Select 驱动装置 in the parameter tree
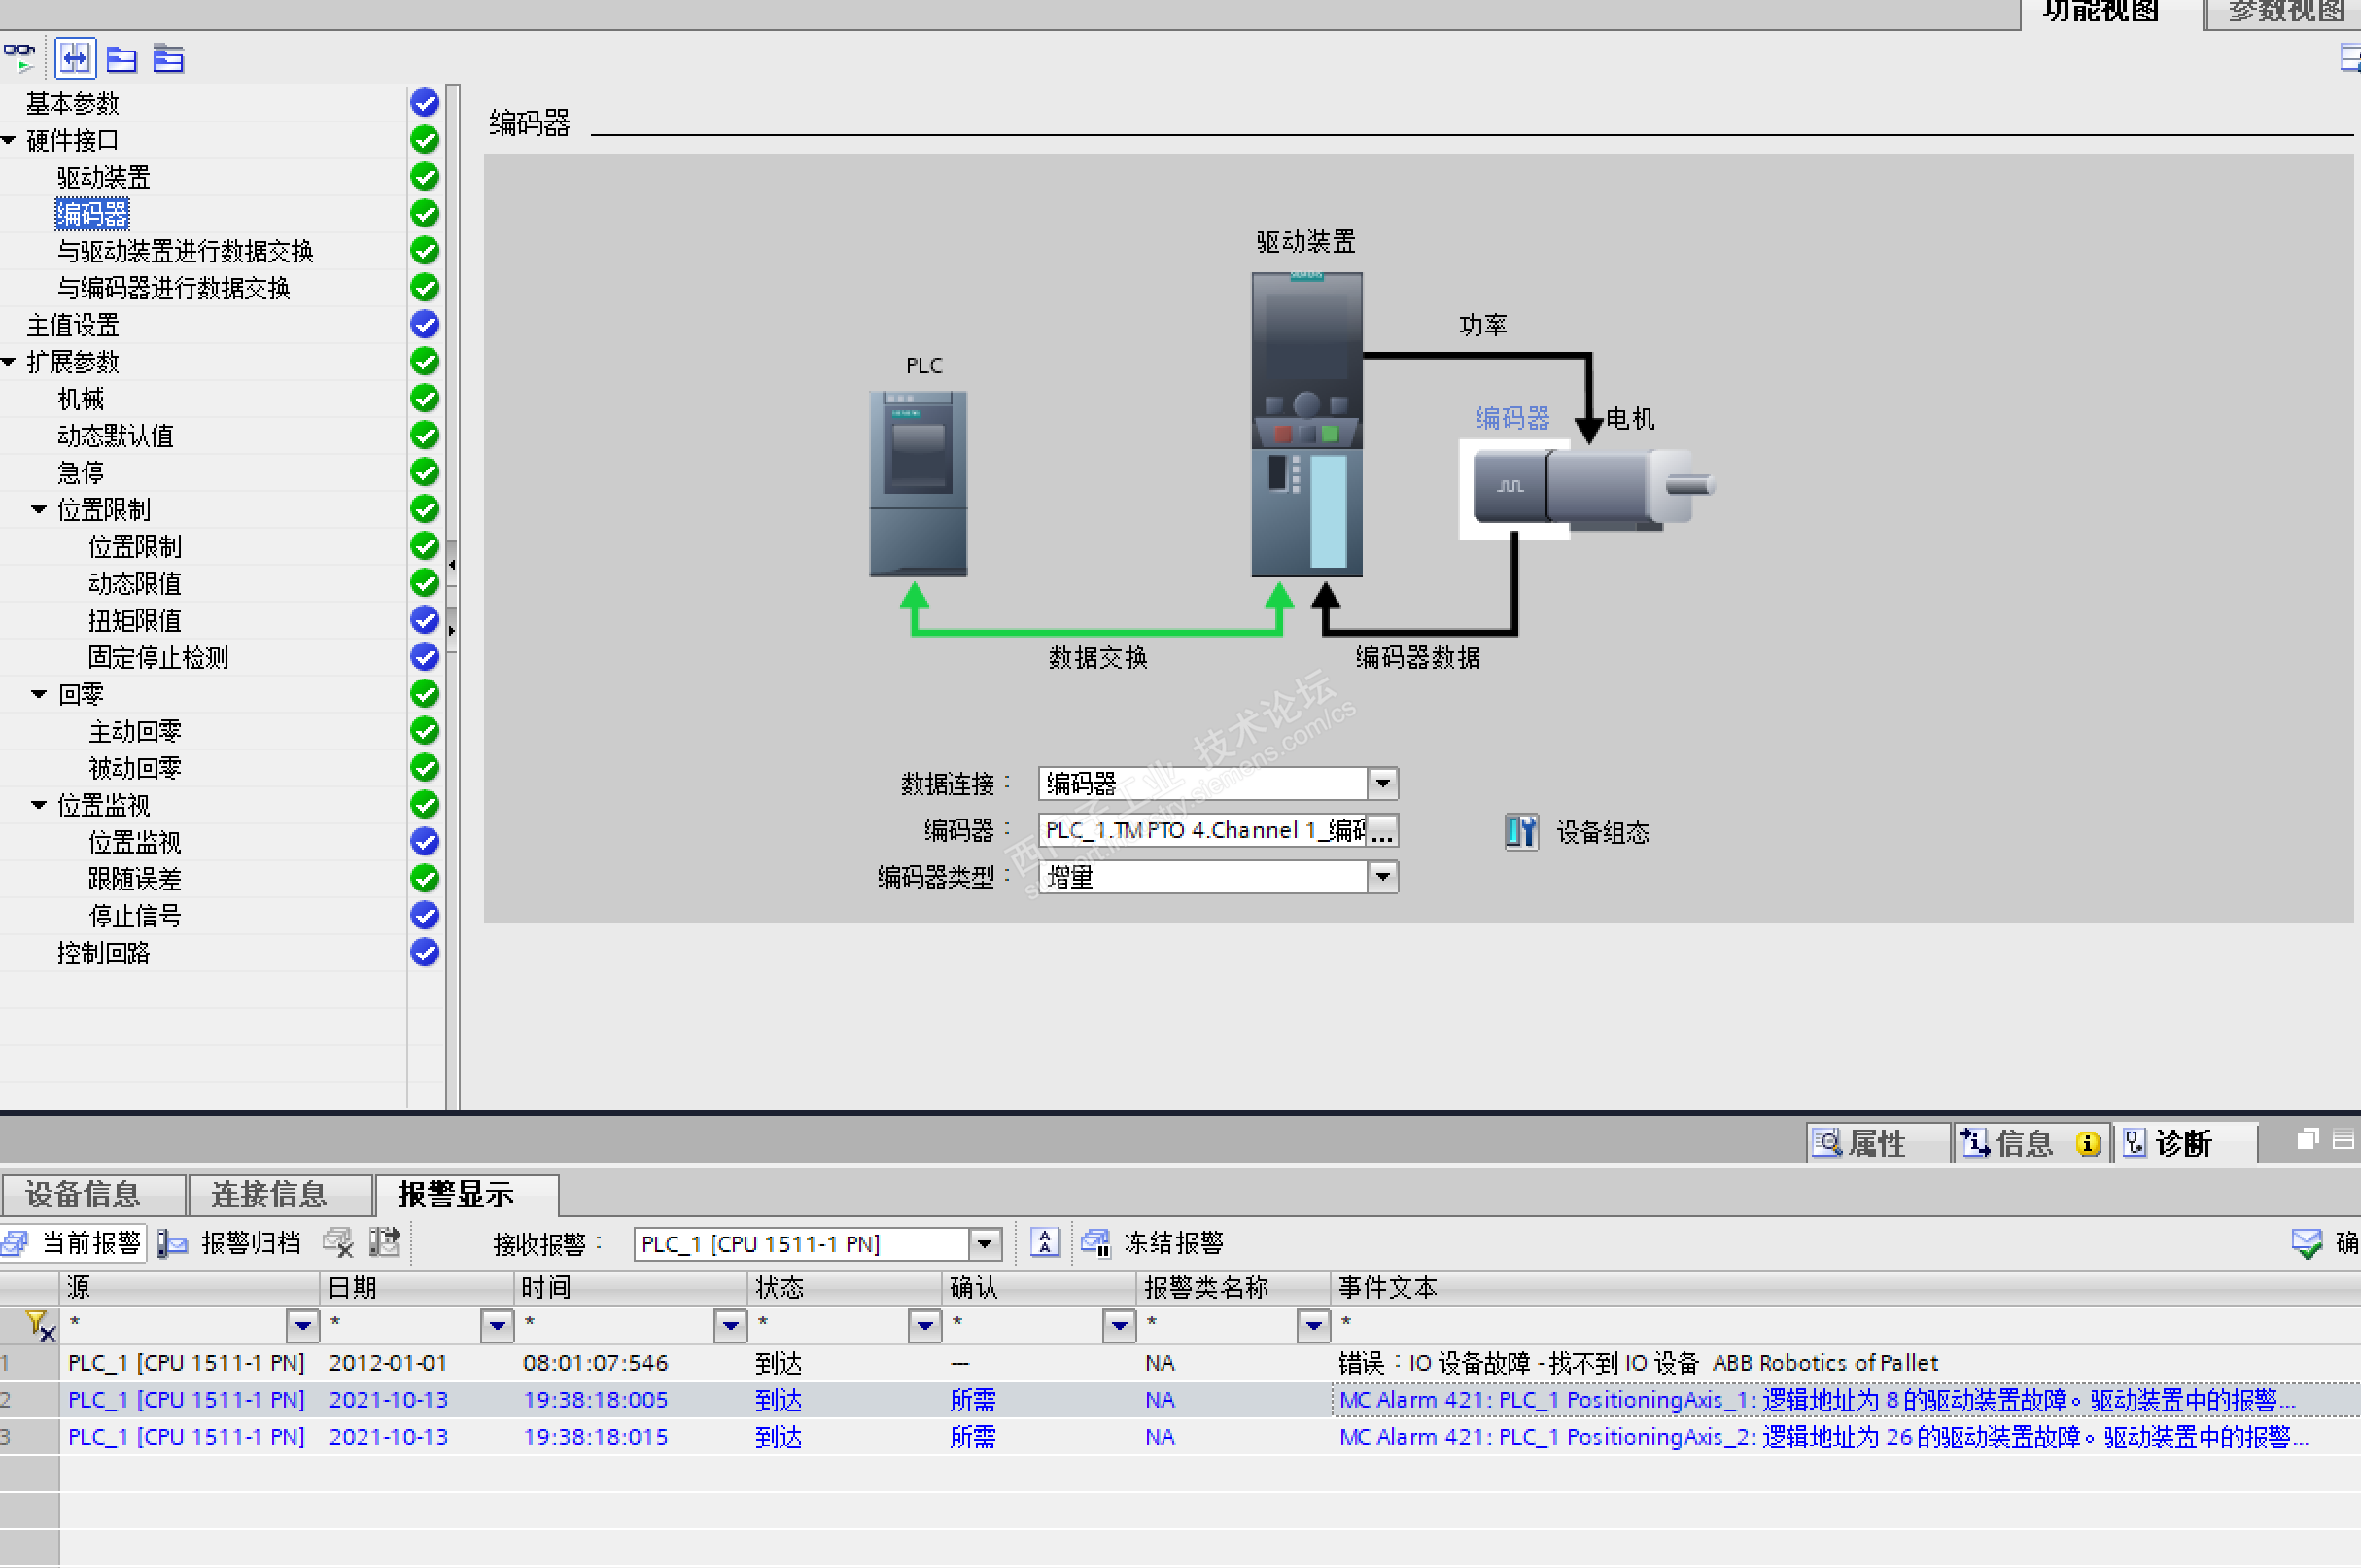 tap(103, 178)
